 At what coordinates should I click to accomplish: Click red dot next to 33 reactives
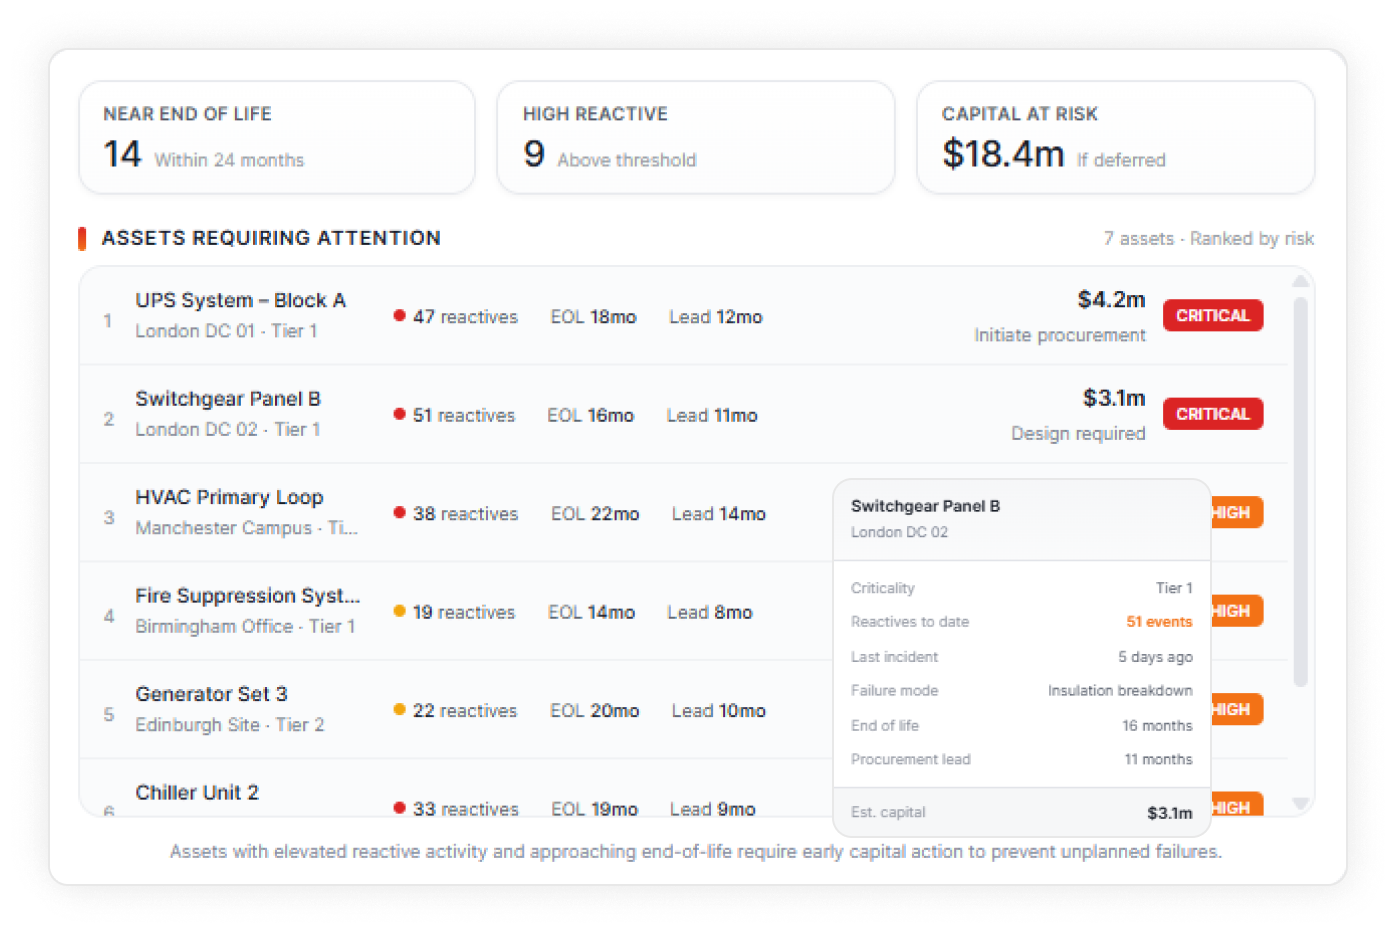(x=399, y=807)
